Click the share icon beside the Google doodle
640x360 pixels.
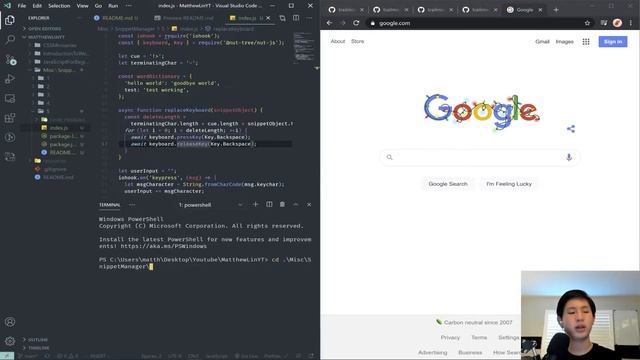point(571,129)
